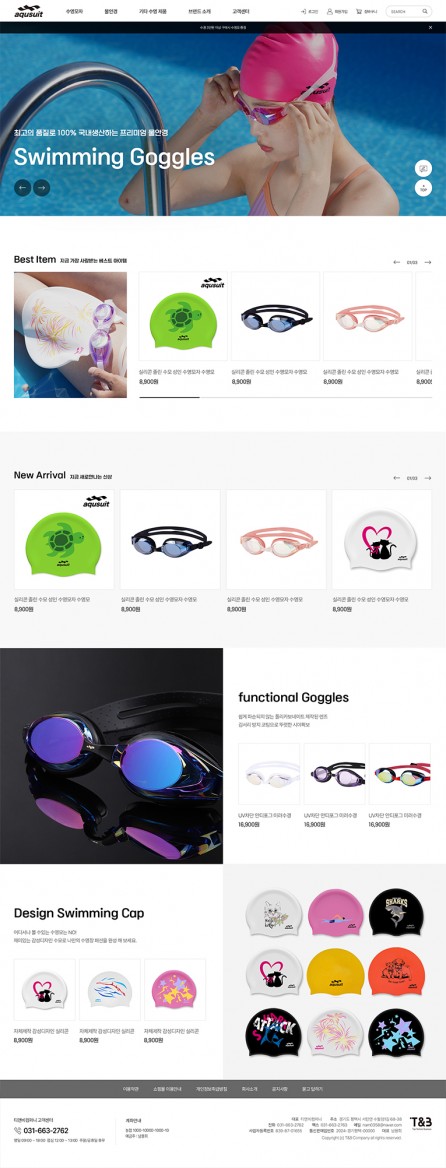Open the 수영모자 menu item
The height and width of the screenshot is (1168, 446).
(x=74, y=12)
